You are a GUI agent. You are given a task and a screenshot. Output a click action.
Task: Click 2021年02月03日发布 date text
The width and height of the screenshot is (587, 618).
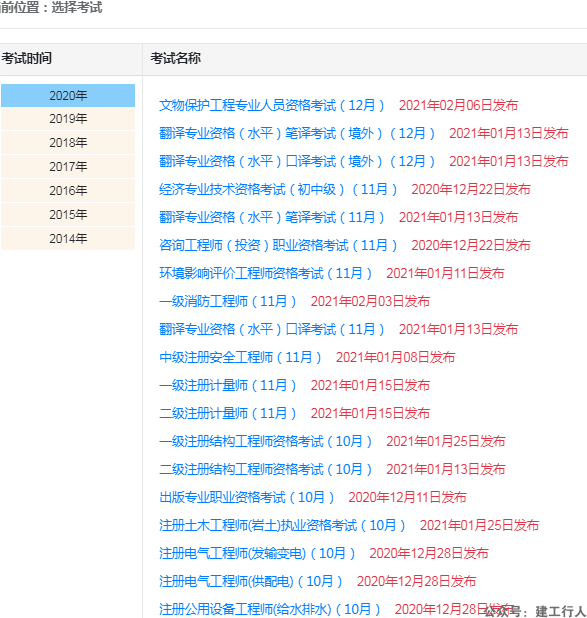click(370, 301)
